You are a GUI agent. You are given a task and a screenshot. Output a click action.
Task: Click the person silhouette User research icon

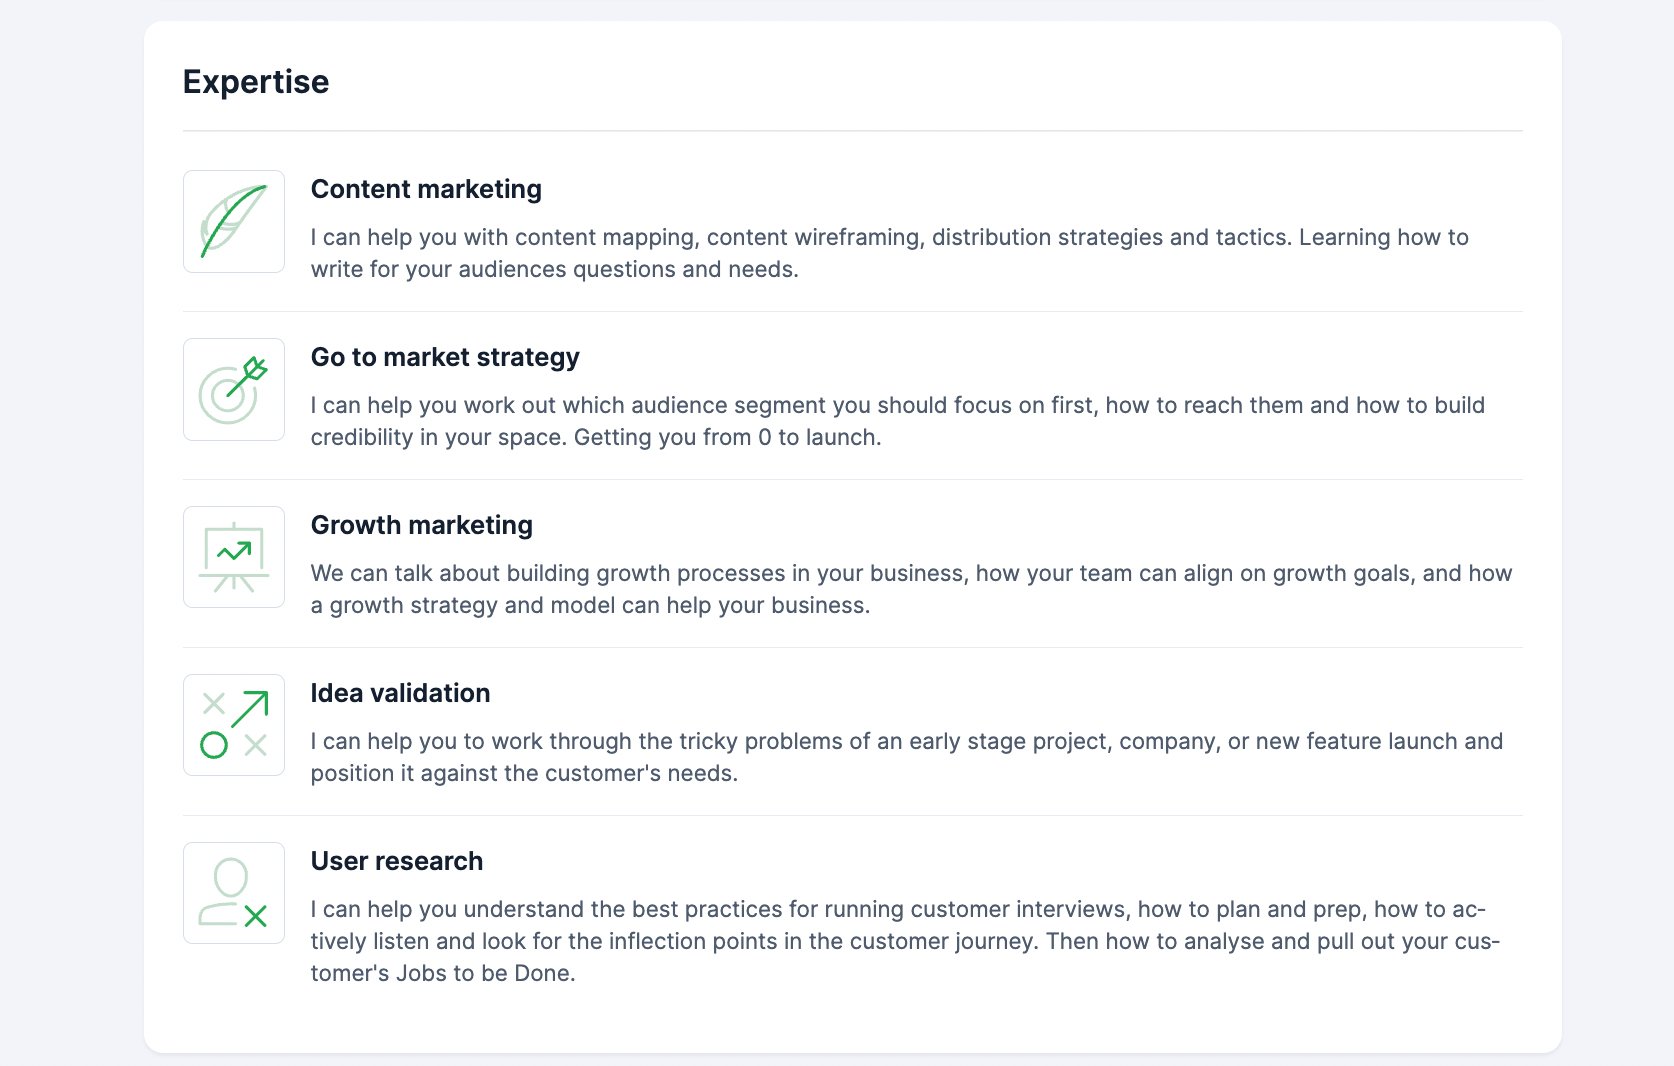click(x=234, y=893)
